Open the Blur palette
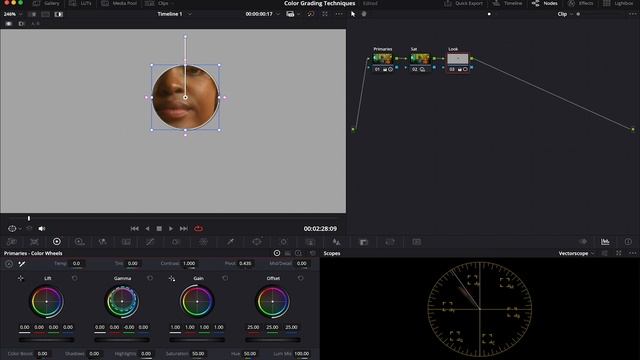Viewport: 640px width, 360px height. pyautogui.click(x=336, y=242)
